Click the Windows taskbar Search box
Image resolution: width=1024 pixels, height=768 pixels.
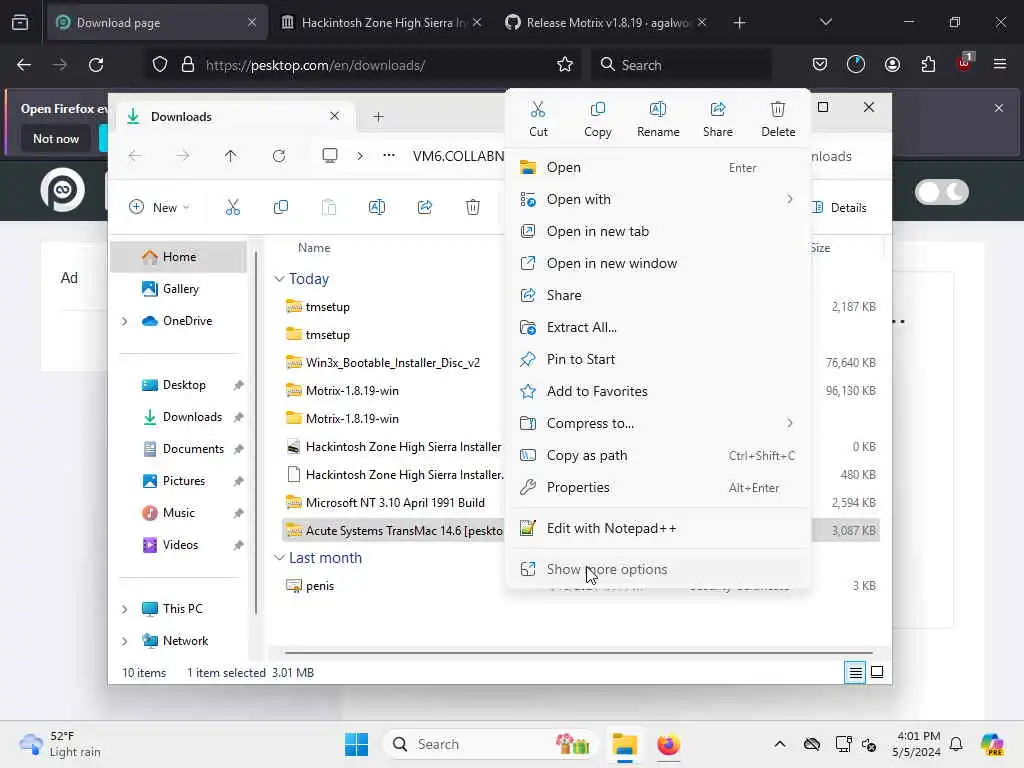pos(490,744)
